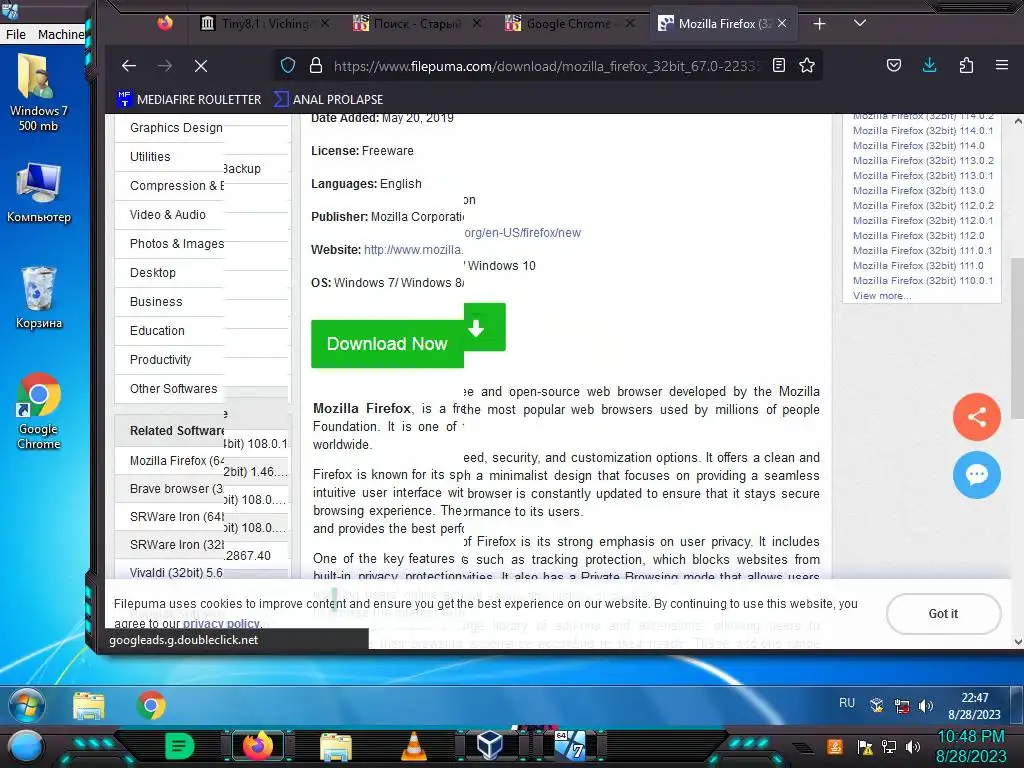
Task: Open Mozilla Firefox (32bit) 114.0.1 version
Action: tap(923, 131)
